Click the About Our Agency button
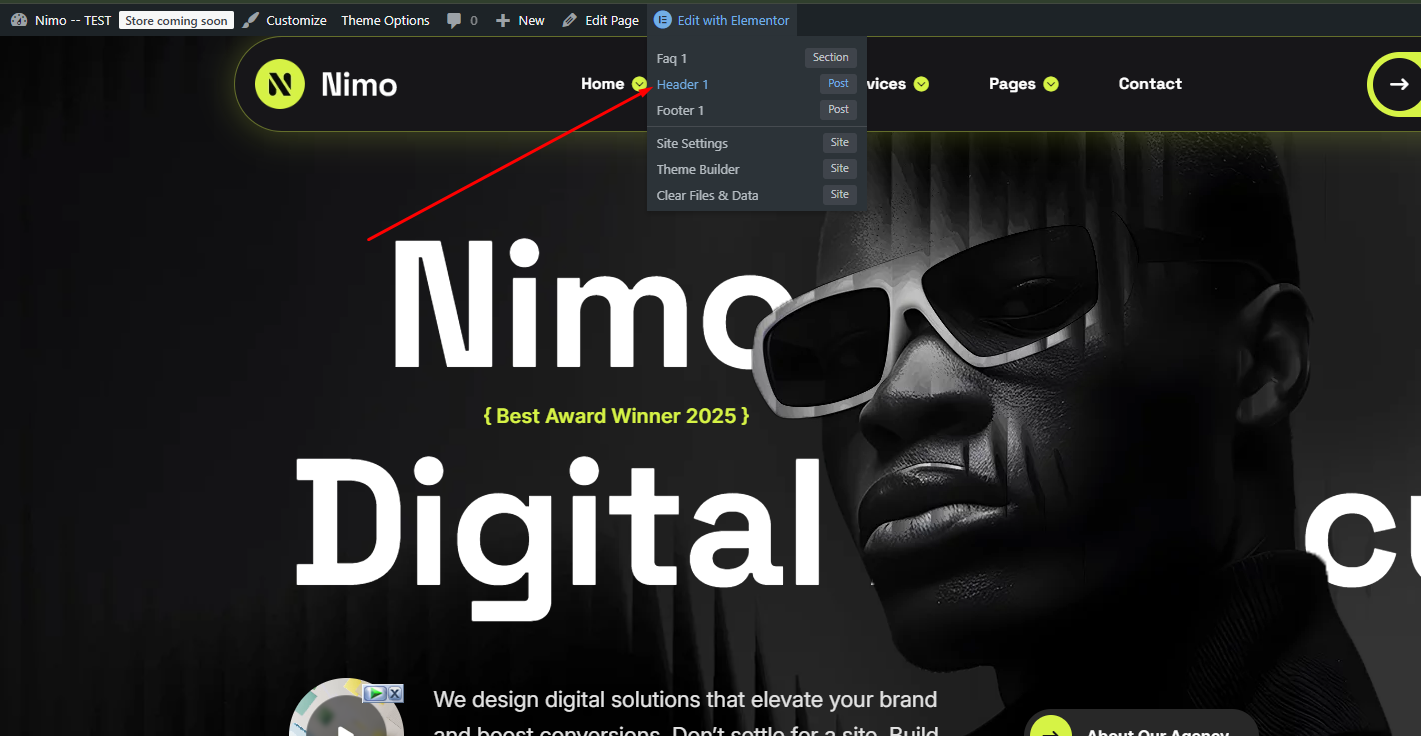The image size is (1421, 736). (1140, 723)
